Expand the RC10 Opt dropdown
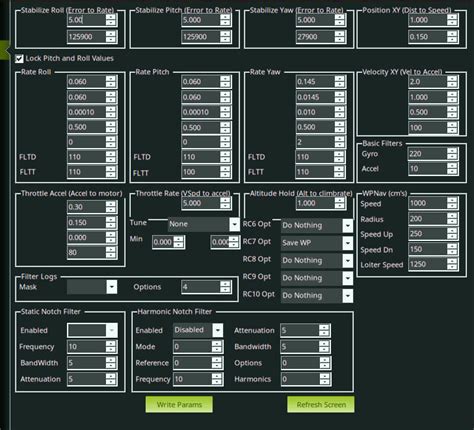Screen dimensions: 474x430 coord(317,295)
